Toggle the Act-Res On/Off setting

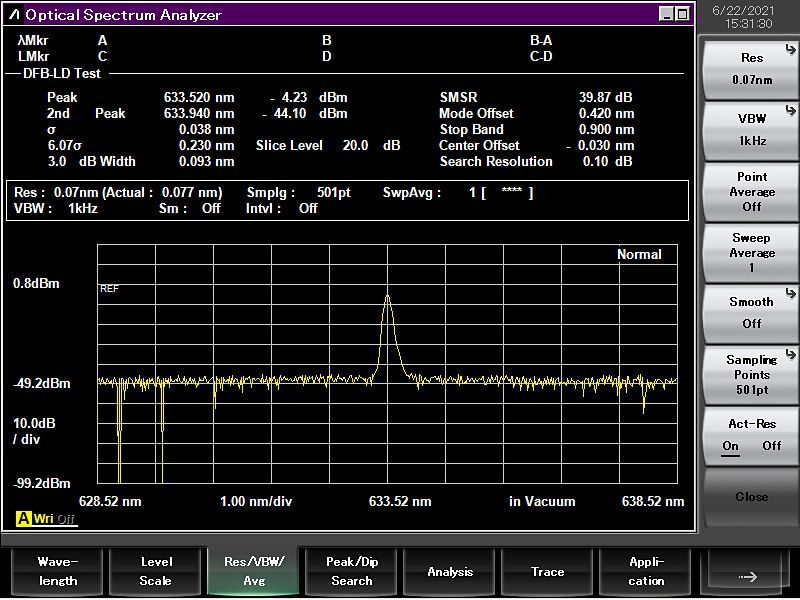[x=751, y=436]
